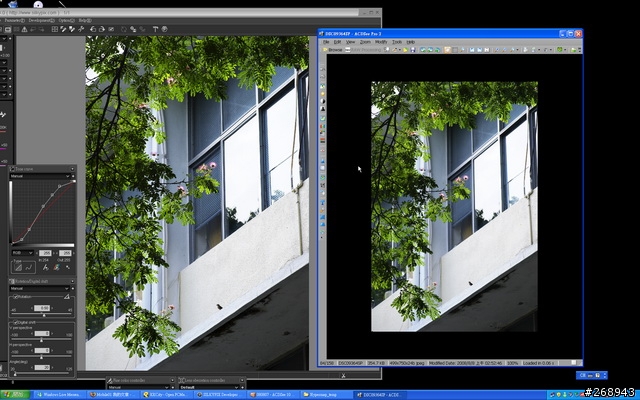
Task: Open the Parameter menu in SILKYPIX
Action: coord(14,20)
